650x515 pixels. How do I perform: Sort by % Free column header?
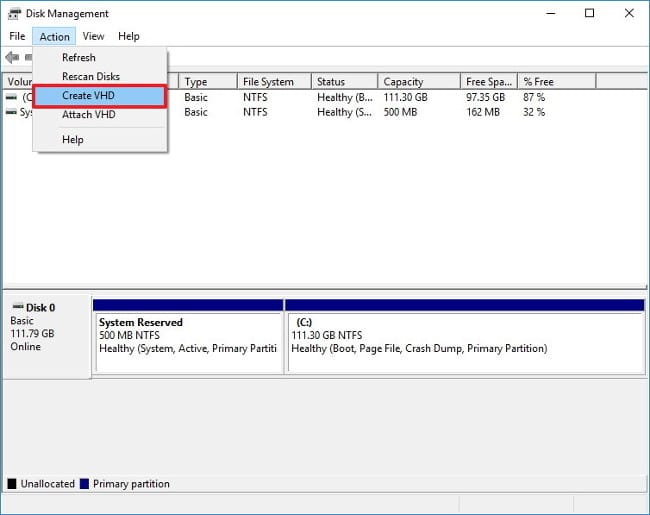pos(557,82)
